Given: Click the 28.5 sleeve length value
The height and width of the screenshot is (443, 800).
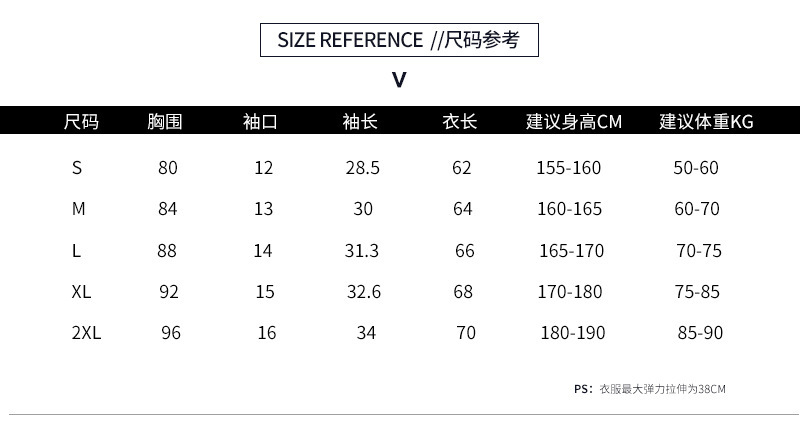Looking at the screenshot, I should [362, 168].
